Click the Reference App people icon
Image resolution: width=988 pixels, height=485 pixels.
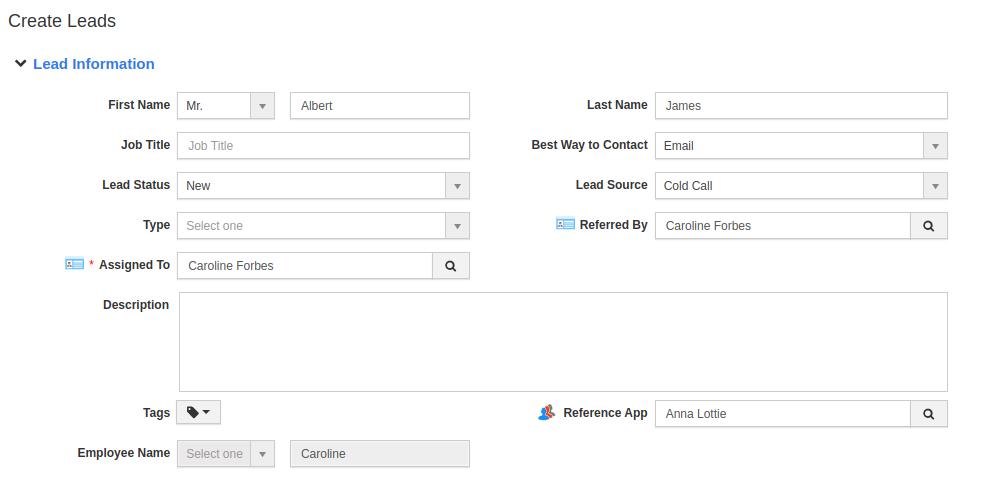point(547,413)
